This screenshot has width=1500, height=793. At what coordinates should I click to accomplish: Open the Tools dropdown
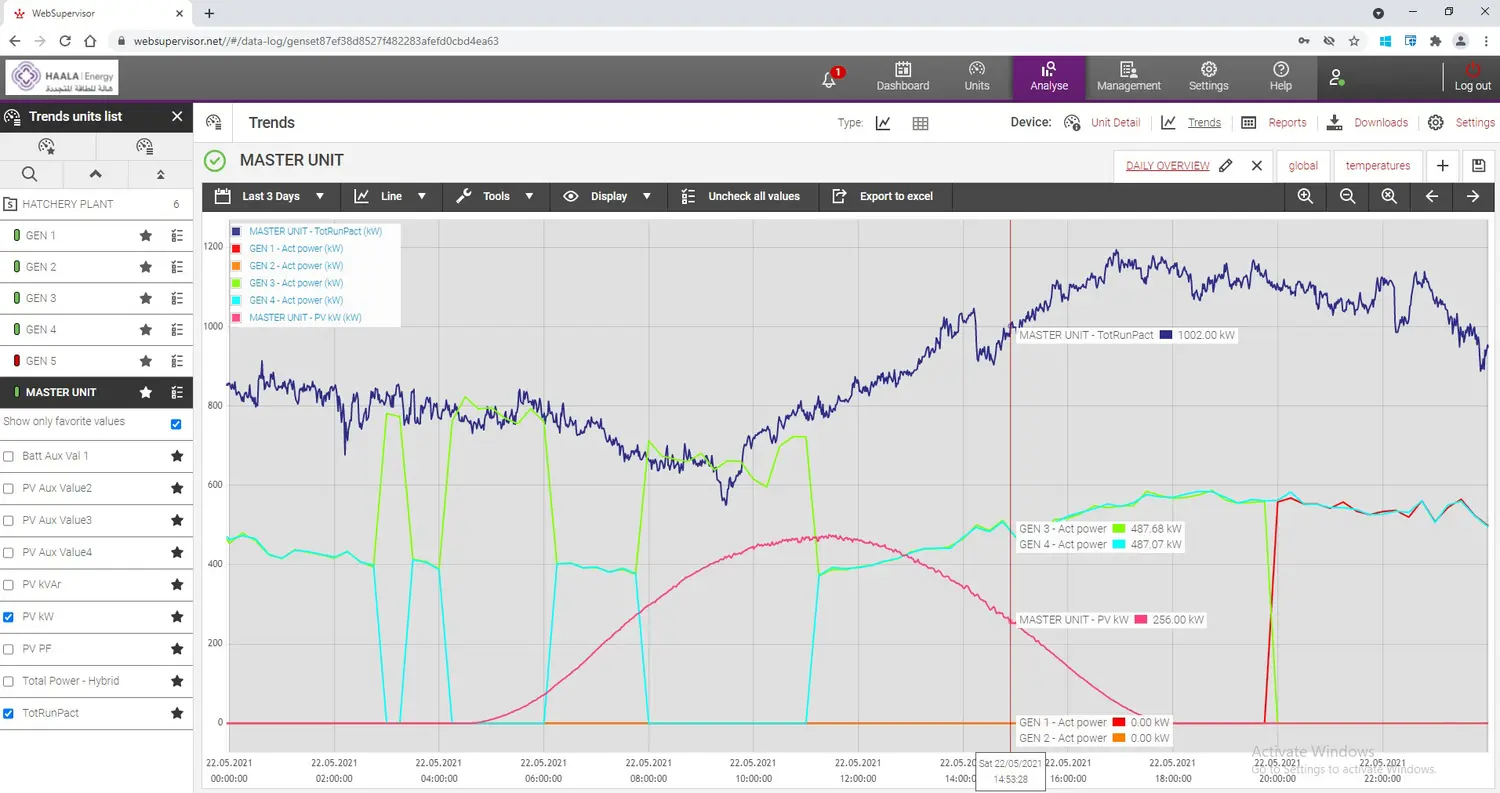click(x=495, y=196)
